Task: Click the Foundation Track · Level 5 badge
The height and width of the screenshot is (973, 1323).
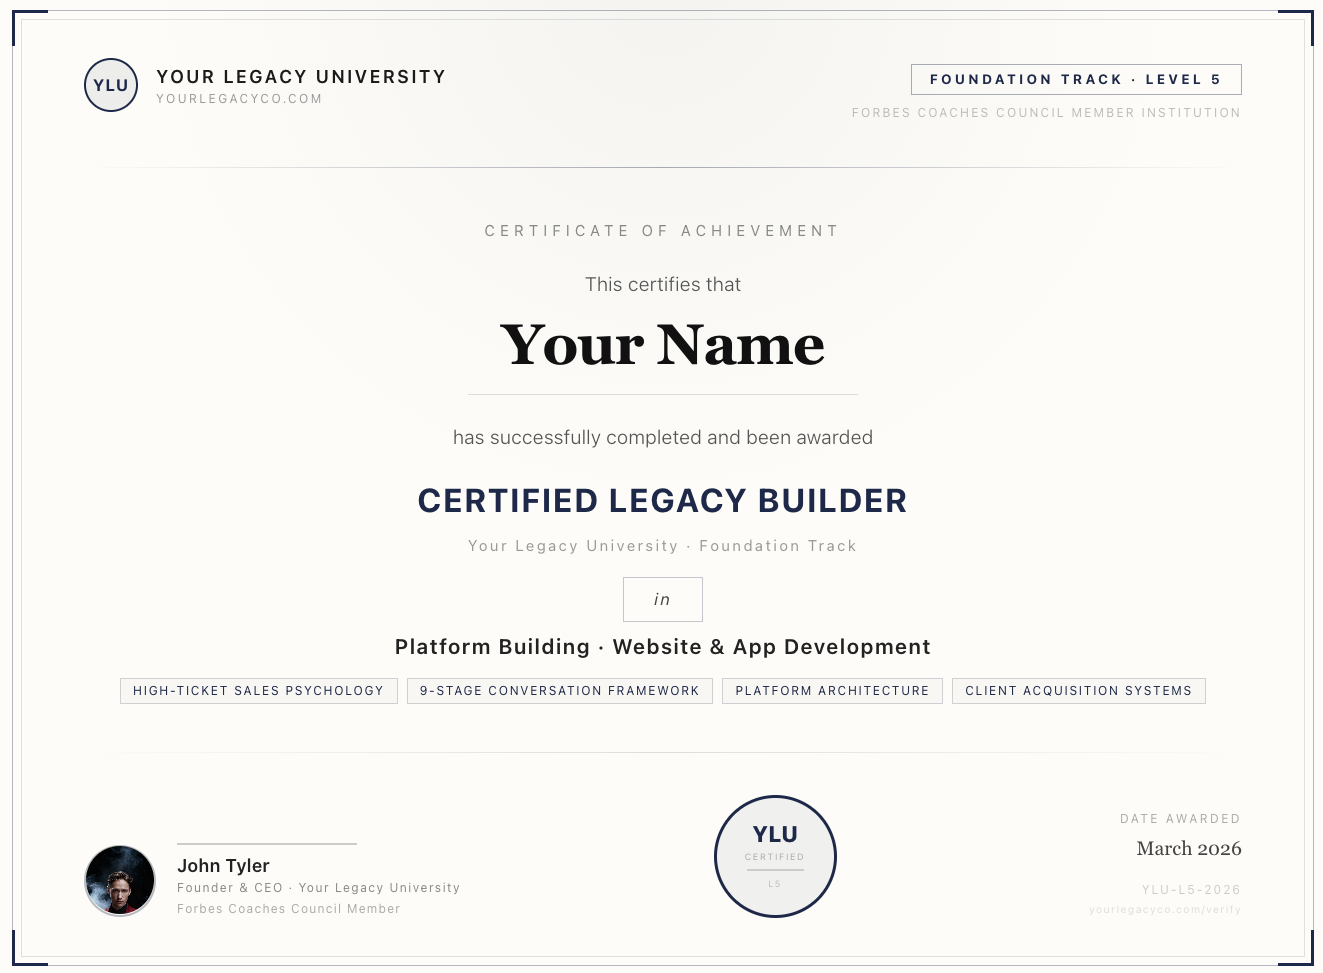Action: (x=1076, y=80)
